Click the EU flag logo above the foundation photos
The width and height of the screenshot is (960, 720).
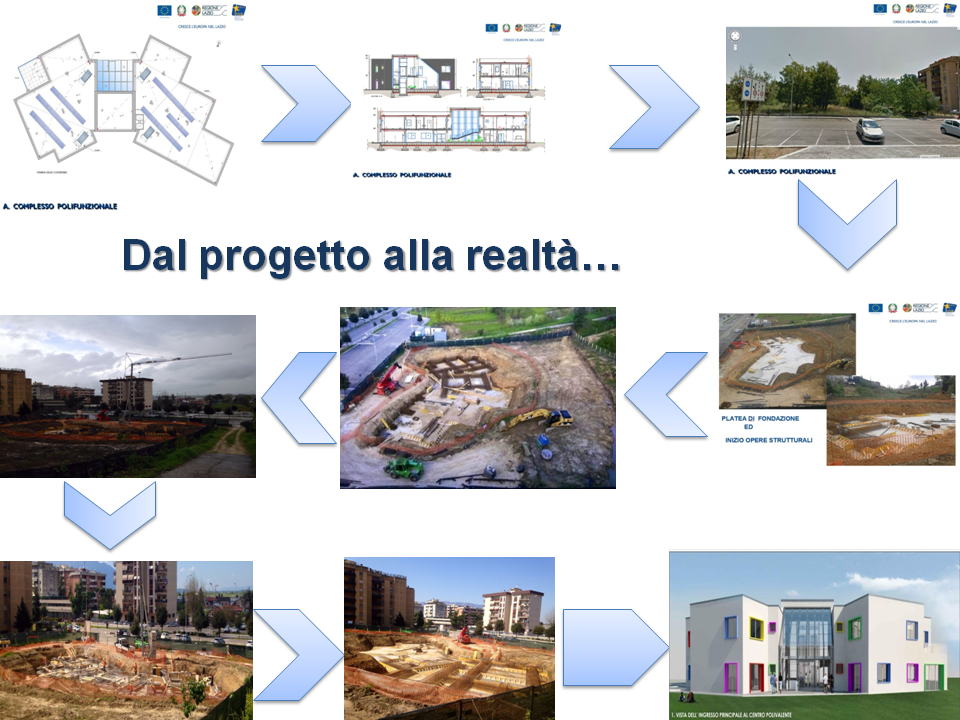[876, 307]
